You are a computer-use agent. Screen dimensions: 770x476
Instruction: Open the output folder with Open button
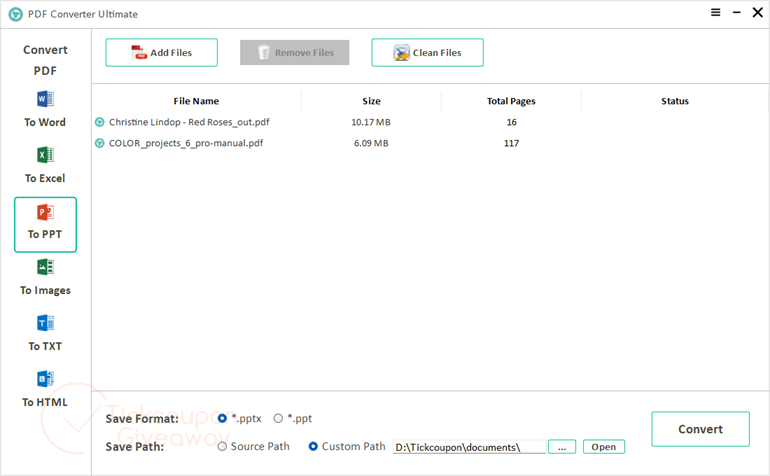pos(604,447)
